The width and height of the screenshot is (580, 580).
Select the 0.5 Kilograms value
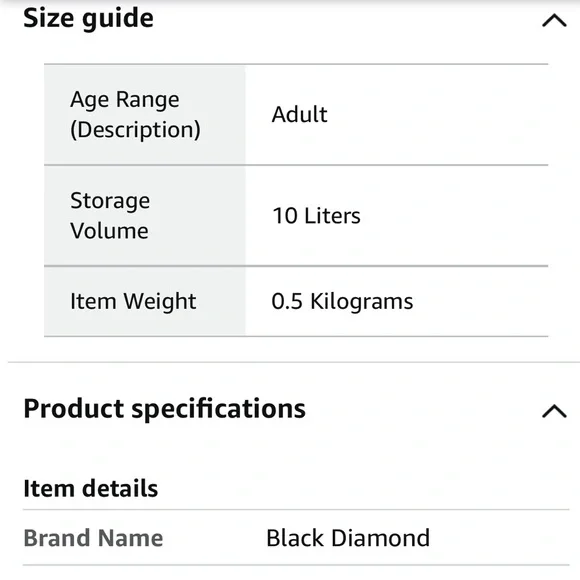(343, 301)
